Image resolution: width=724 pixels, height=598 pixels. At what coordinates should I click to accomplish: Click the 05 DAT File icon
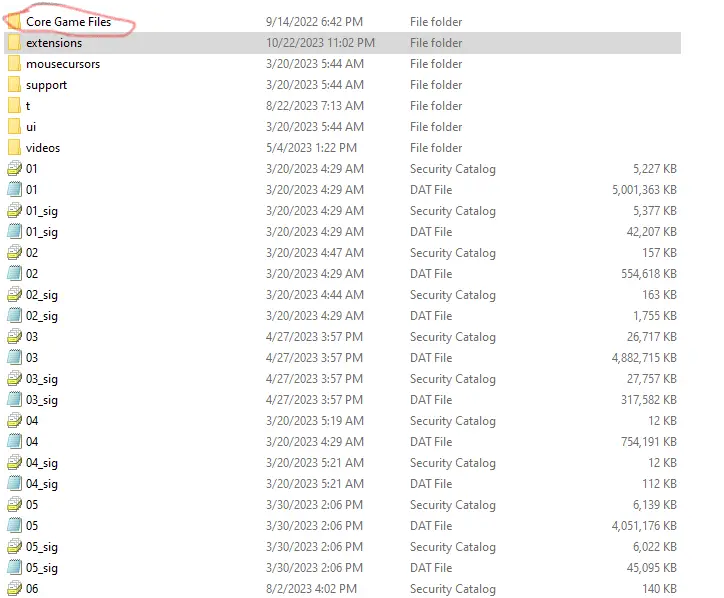pos(14,526)
